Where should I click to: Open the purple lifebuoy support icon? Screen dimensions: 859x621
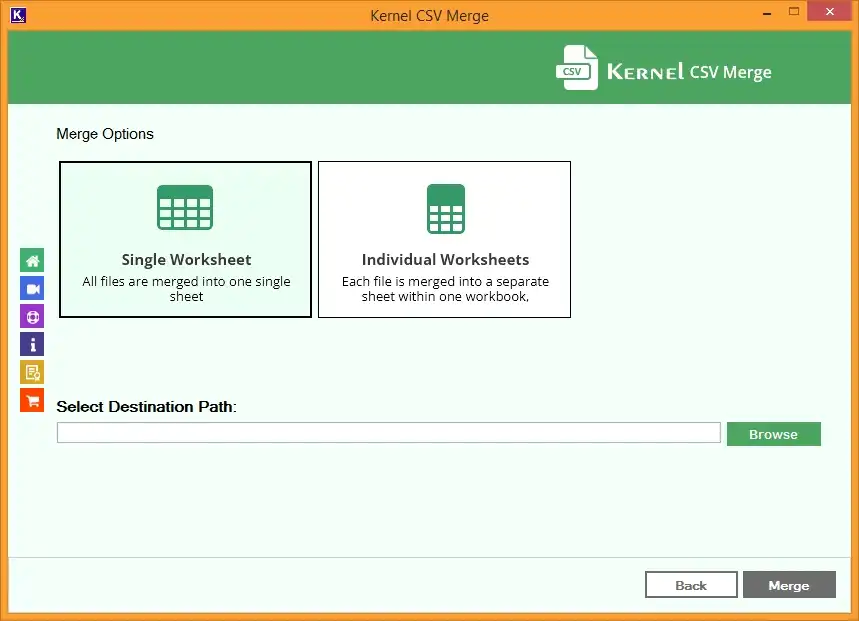click(32, 317)
